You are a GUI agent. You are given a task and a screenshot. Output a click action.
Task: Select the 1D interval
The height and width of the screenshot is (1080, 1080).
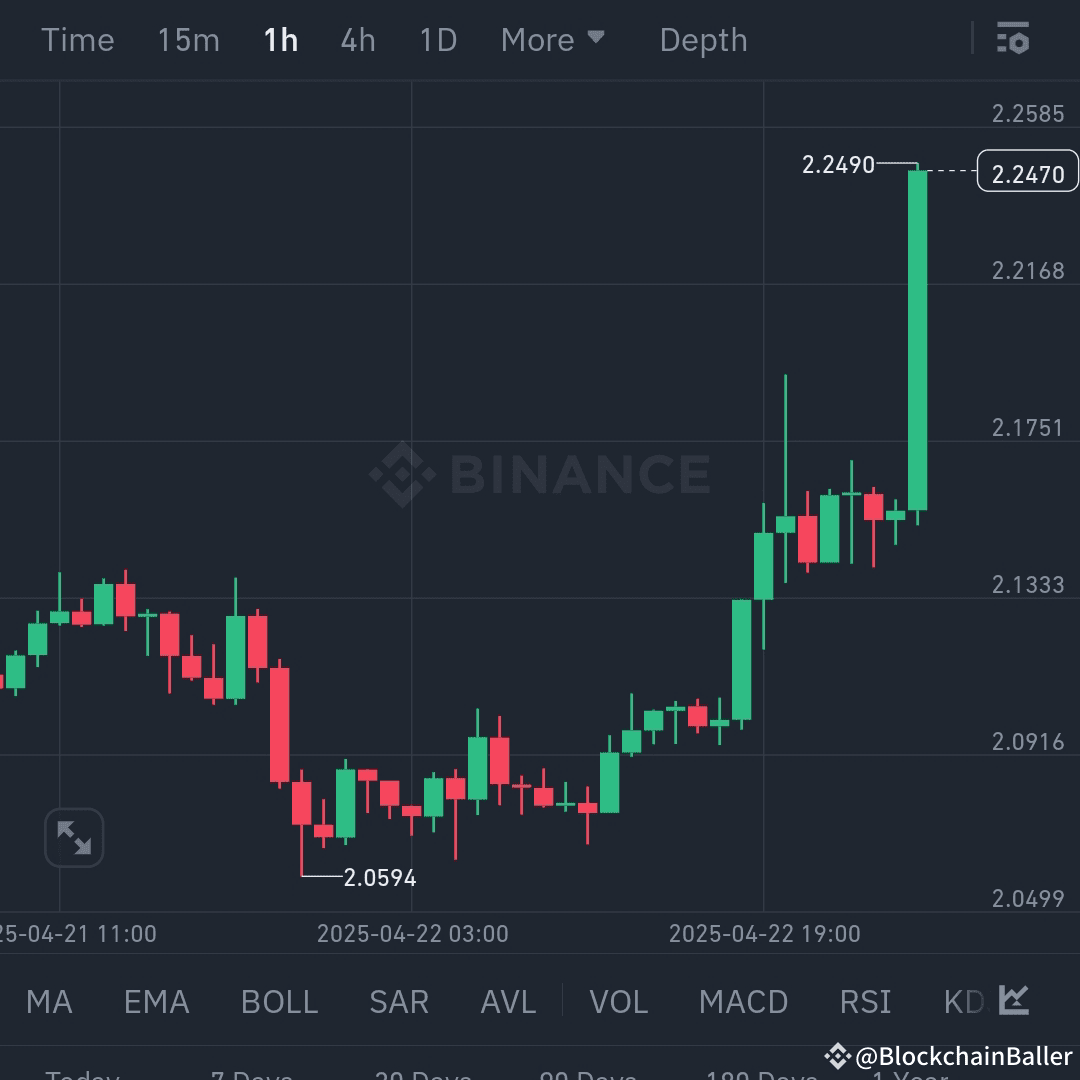(437, 39)
